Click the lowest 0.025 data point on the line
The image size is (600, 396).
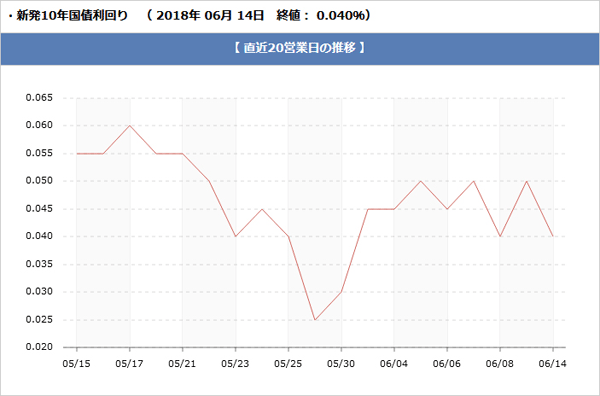(x=315, y=319)
